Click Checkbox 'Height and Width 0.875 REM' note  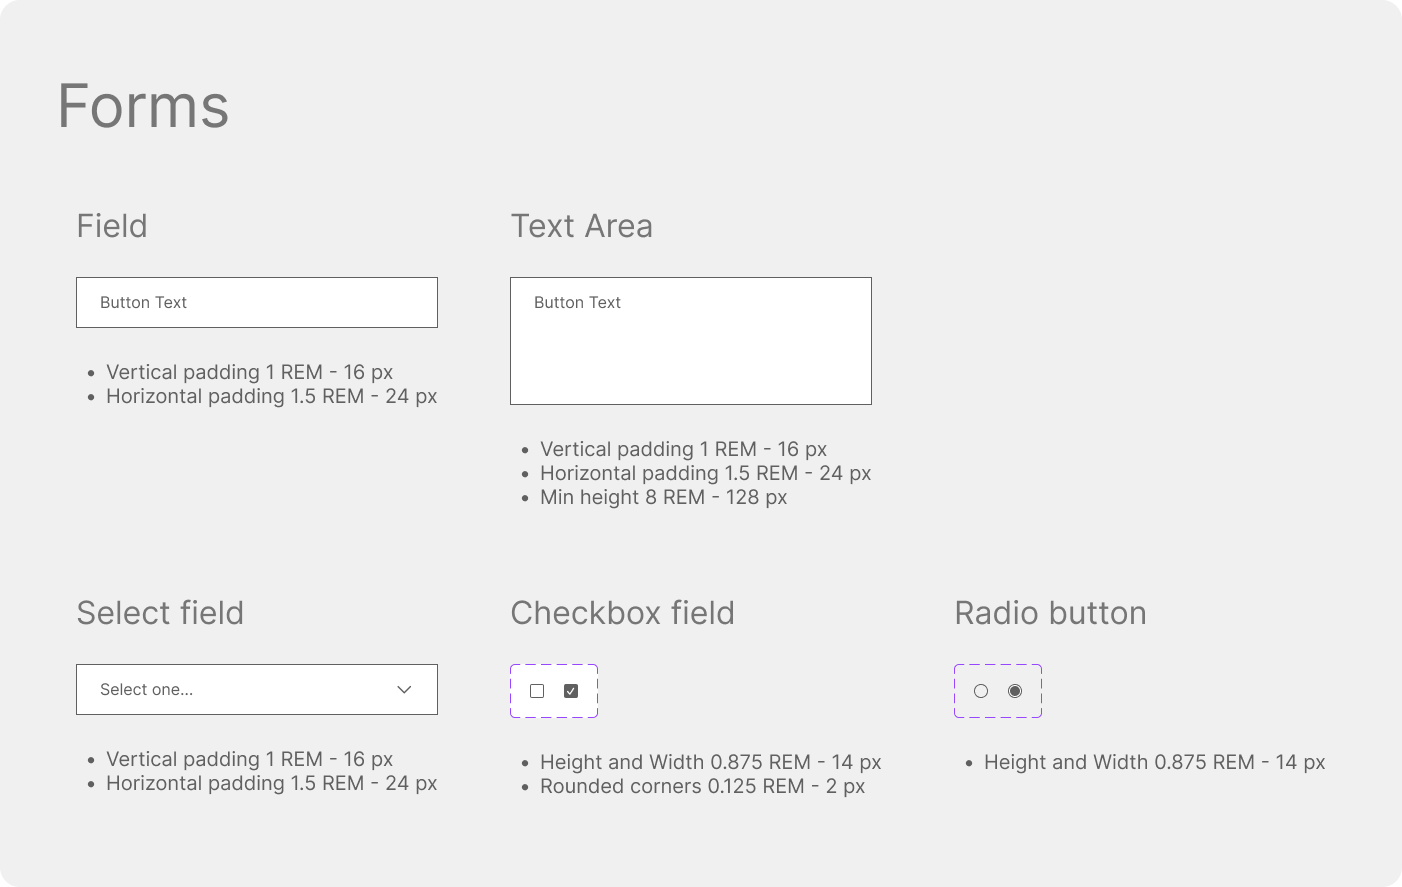[x=711, y=762]
